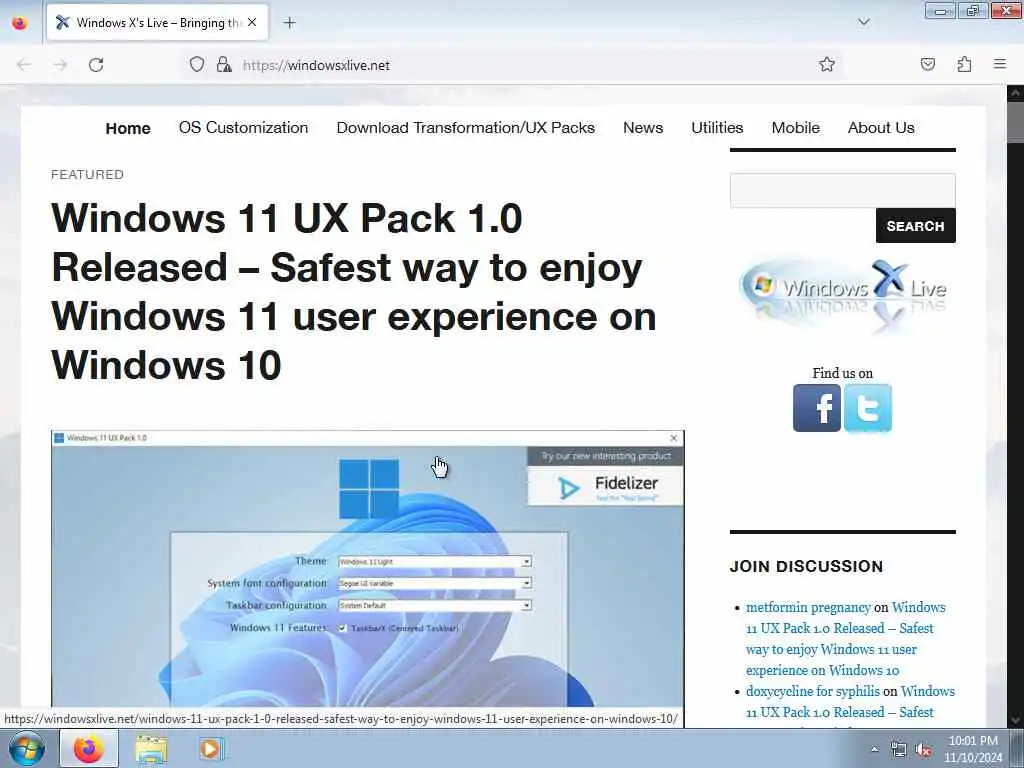This screenshot has width=1024, height=768.
Task: Open the About Us menu item
Action: [x=881, y=127]
